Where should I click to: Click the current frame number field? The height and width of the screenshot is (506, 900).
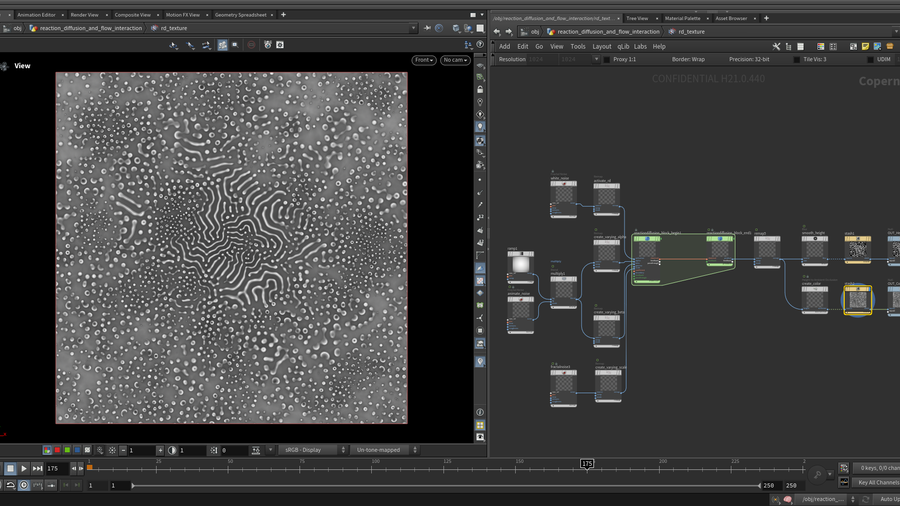tap(55, 468)
